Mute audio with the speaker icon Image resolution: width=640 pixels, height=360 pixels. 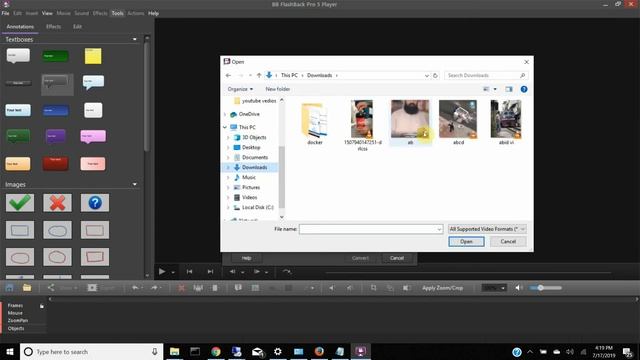pos(518,288)
